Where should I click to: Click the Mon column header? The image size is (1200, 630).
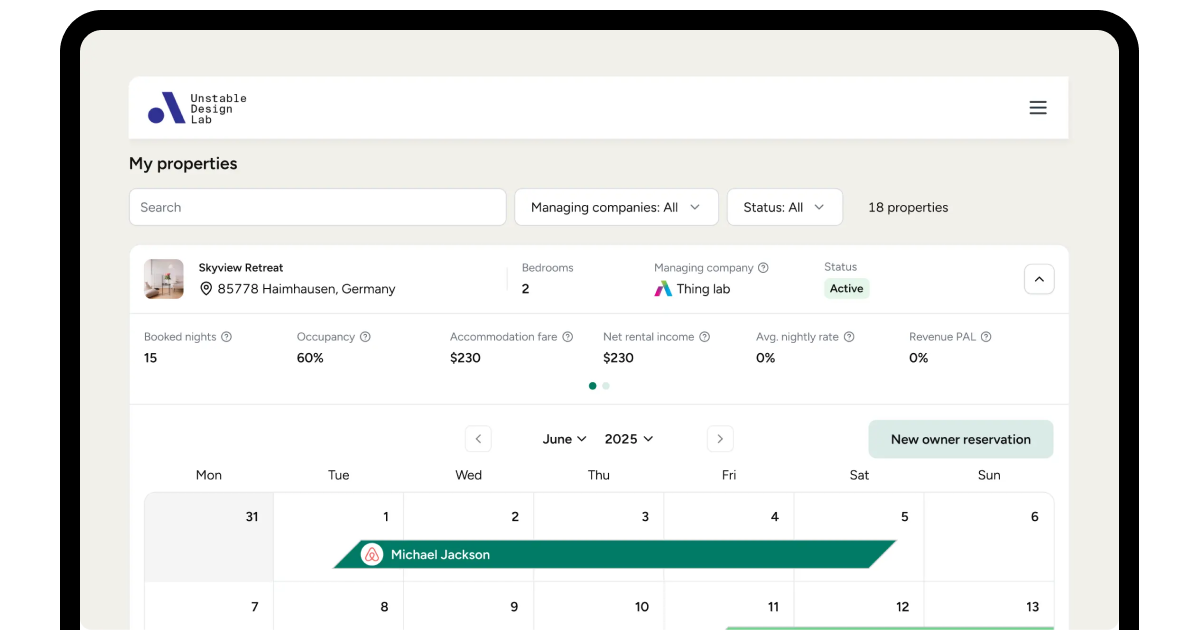click(209, 475)
